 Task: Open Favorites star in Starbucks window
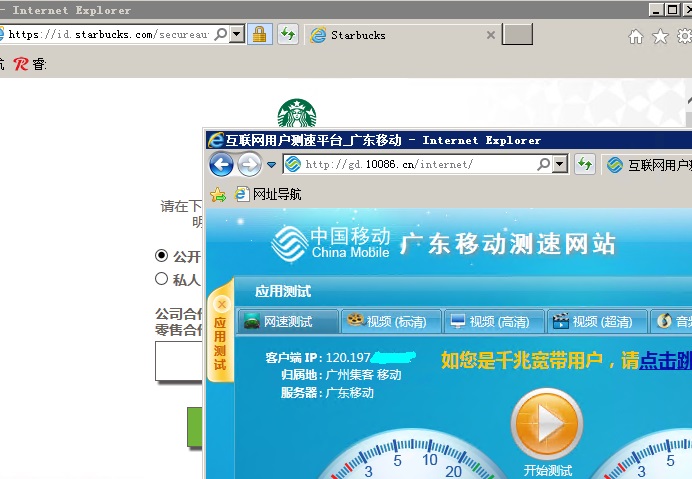[x=660, y=36]
